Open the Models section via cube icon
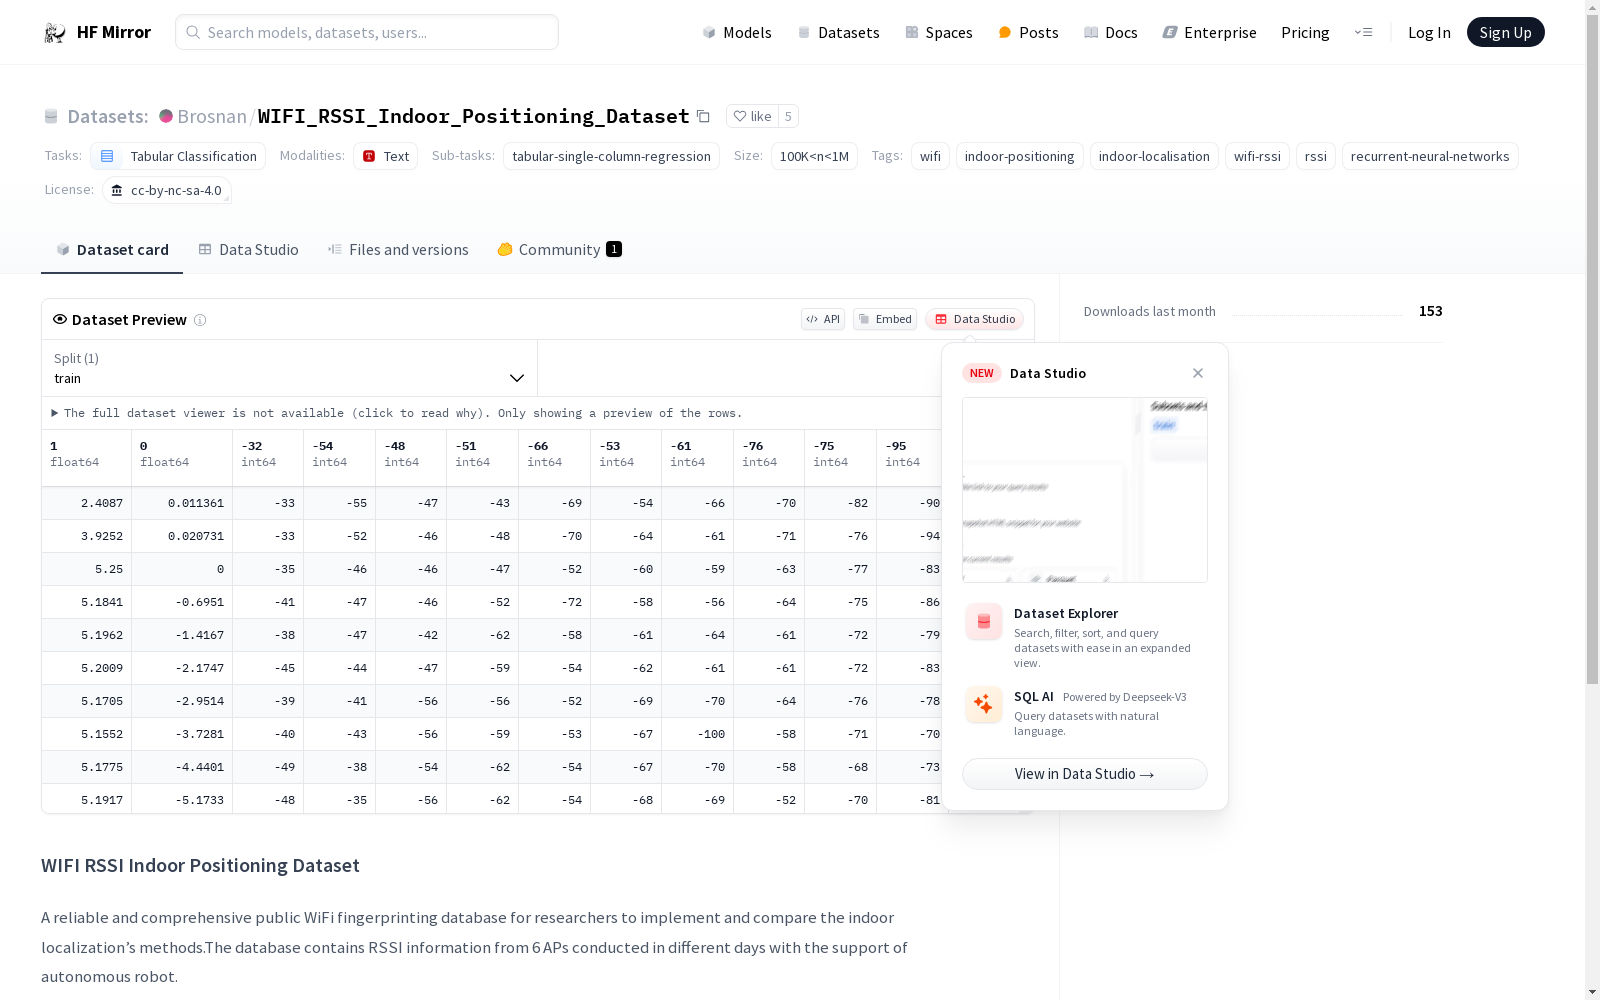The image size is (1600, 1000). point(710,32)
